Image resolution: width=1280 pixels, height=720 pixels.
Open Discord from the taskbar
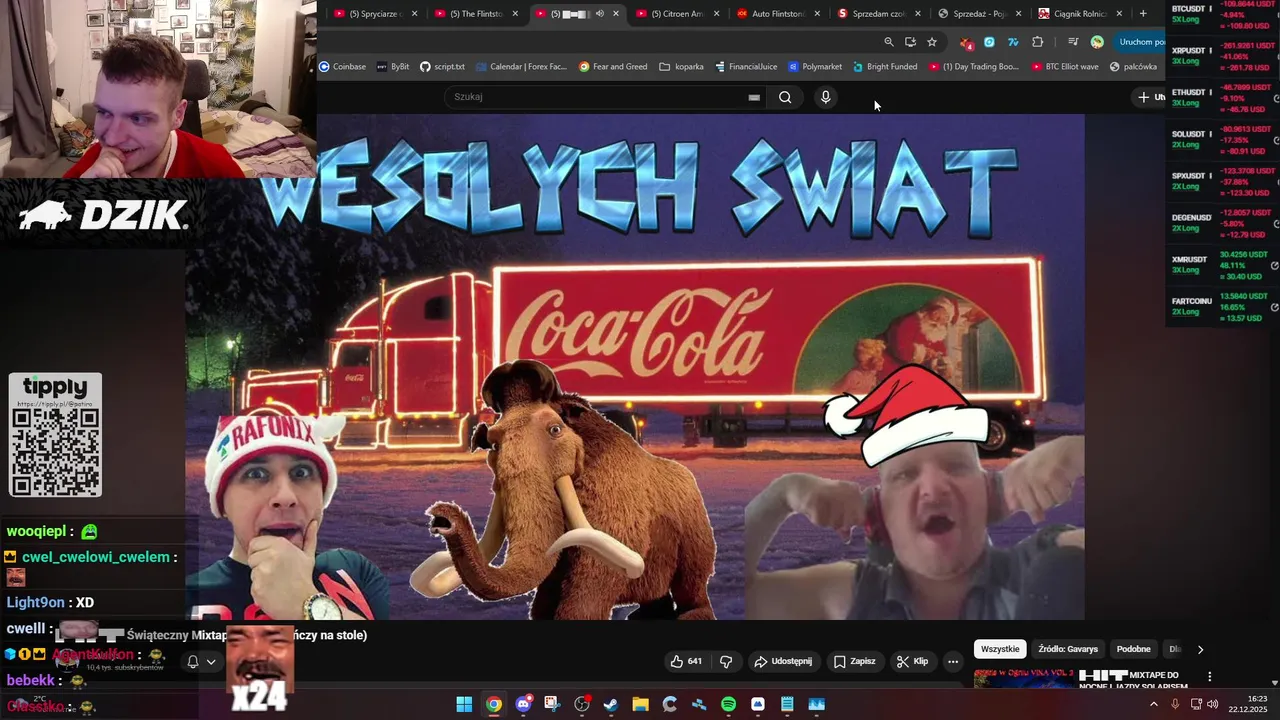[x=523, y=704]
